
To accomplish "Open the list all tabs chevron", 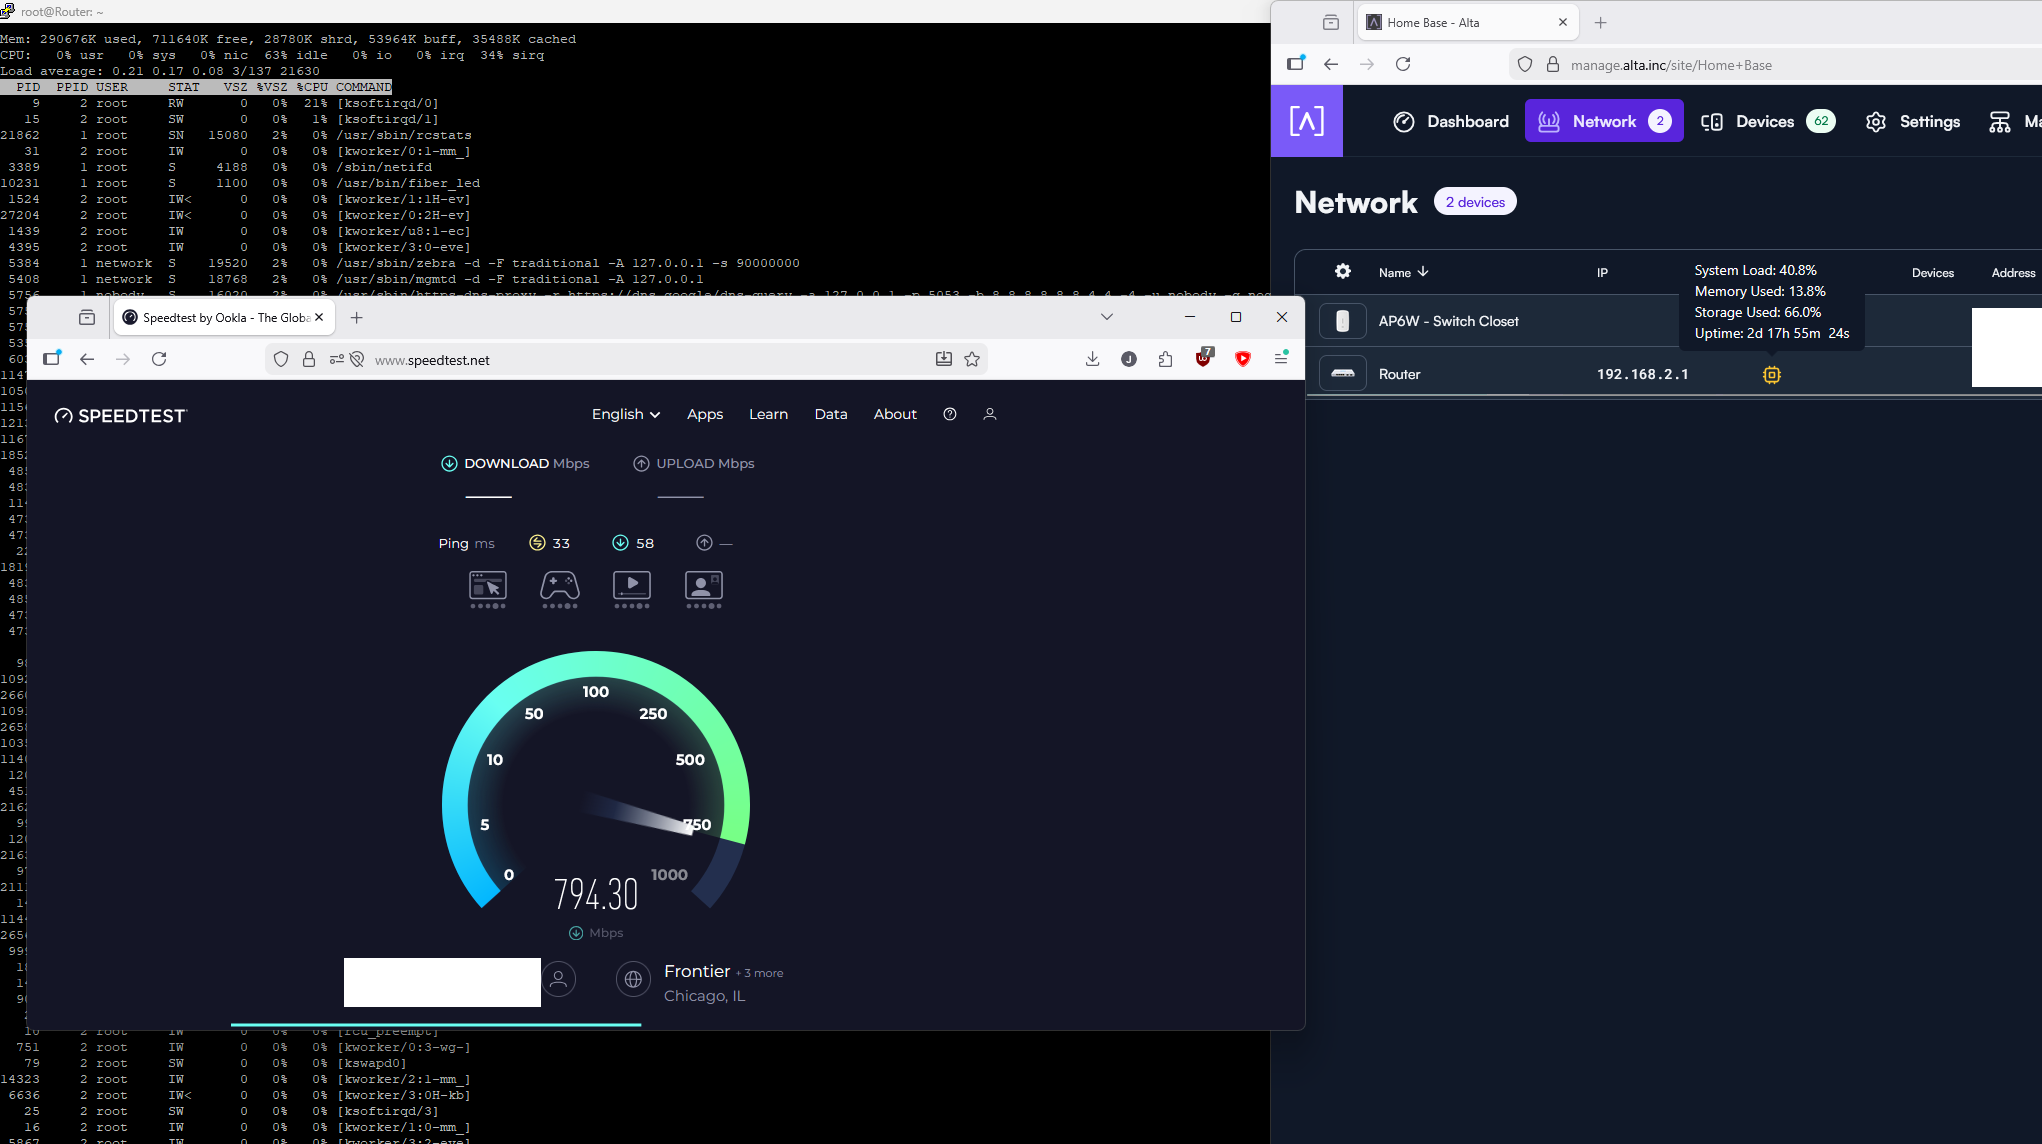I will tap(1106, 317).
